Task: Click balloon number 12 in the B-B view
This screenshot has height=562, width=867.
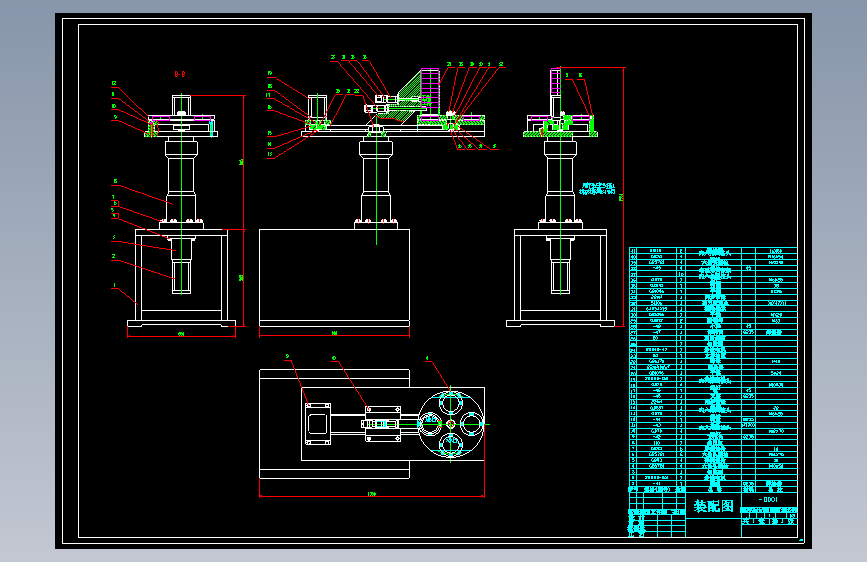Action: coord(114,84)
